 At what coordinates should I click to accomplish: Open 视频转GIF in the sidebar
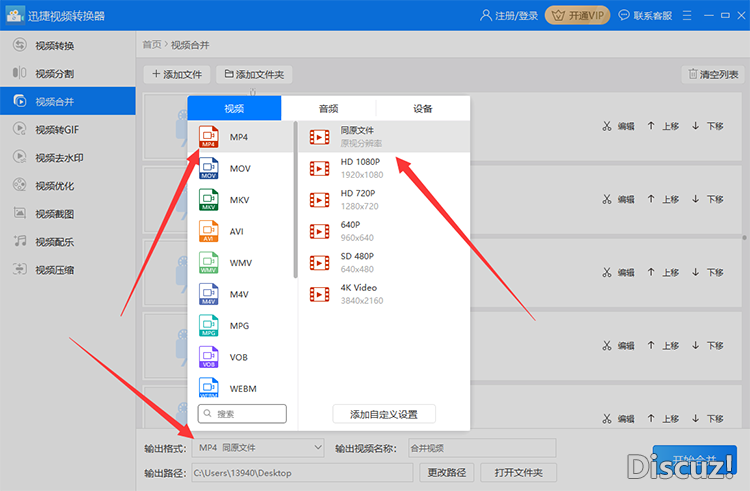(67, 129)
